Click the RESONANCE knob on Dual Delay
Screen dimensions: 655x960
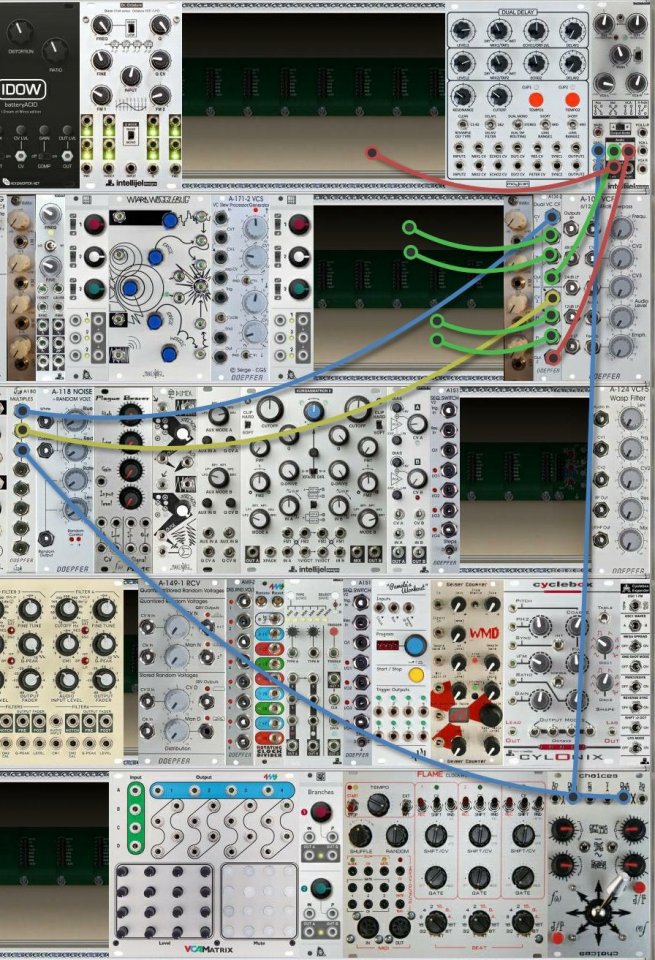click(463, 96)
